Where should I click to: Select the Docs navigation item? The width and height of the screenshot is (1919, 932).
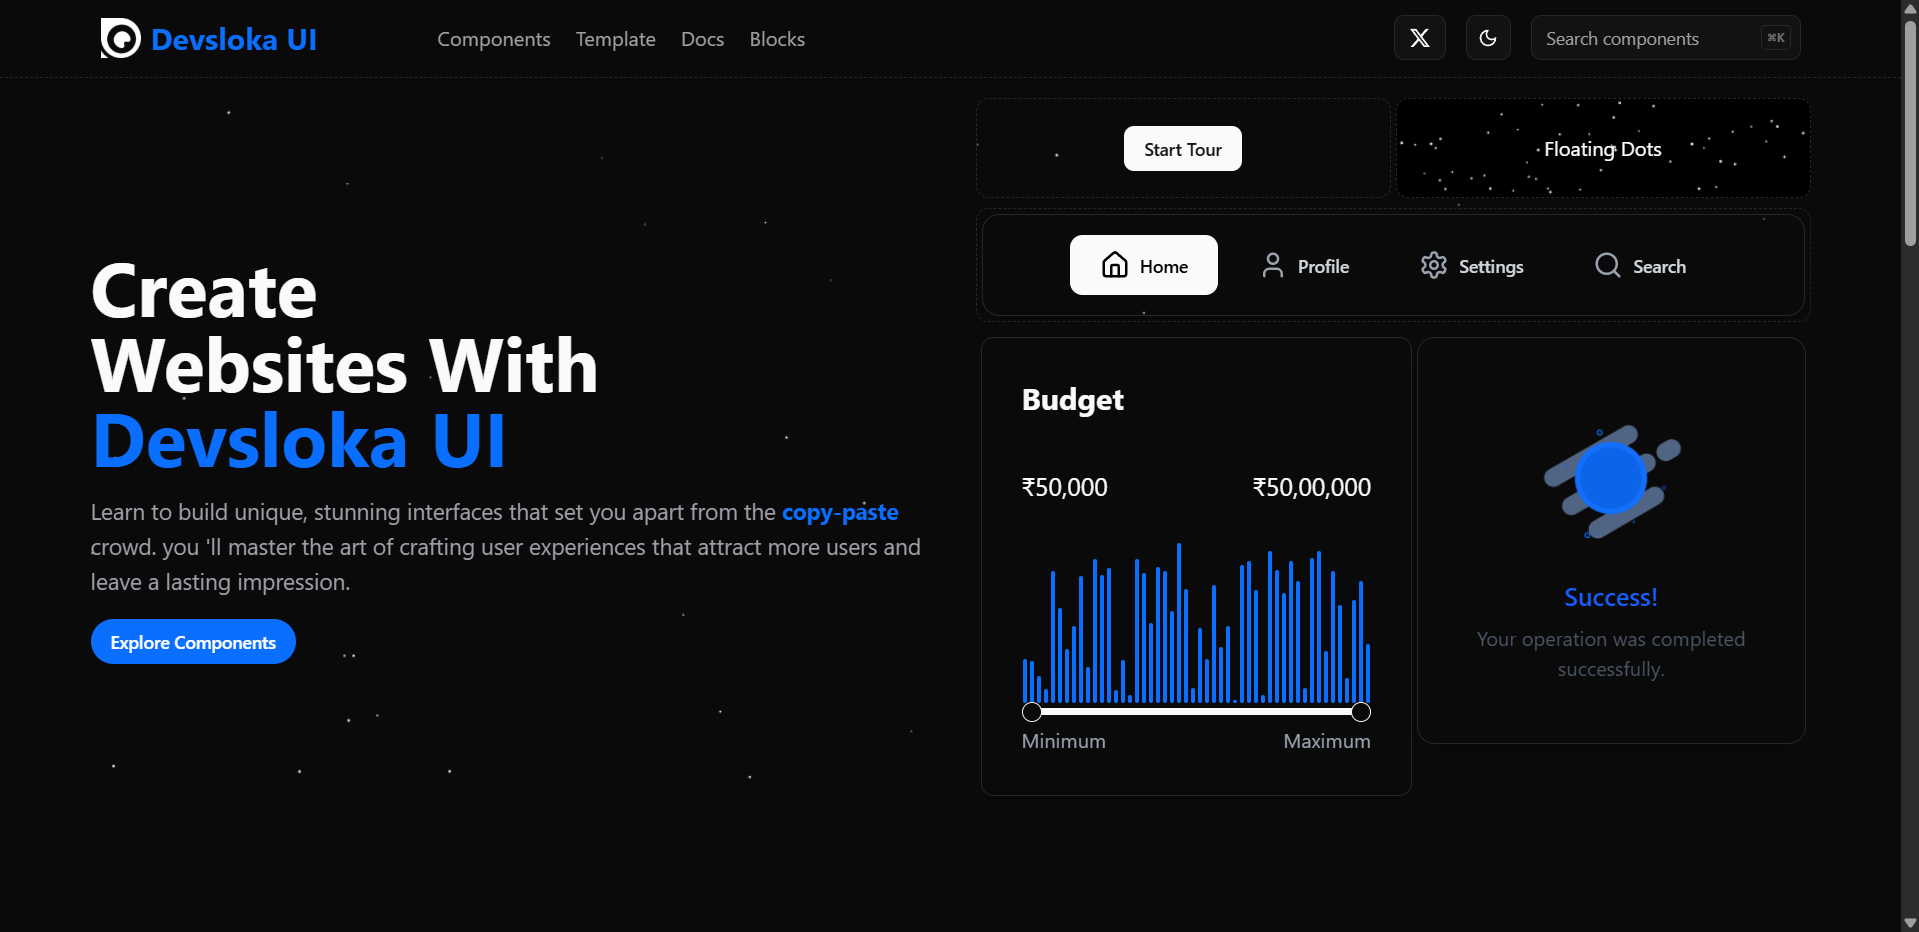pos(701,39)
